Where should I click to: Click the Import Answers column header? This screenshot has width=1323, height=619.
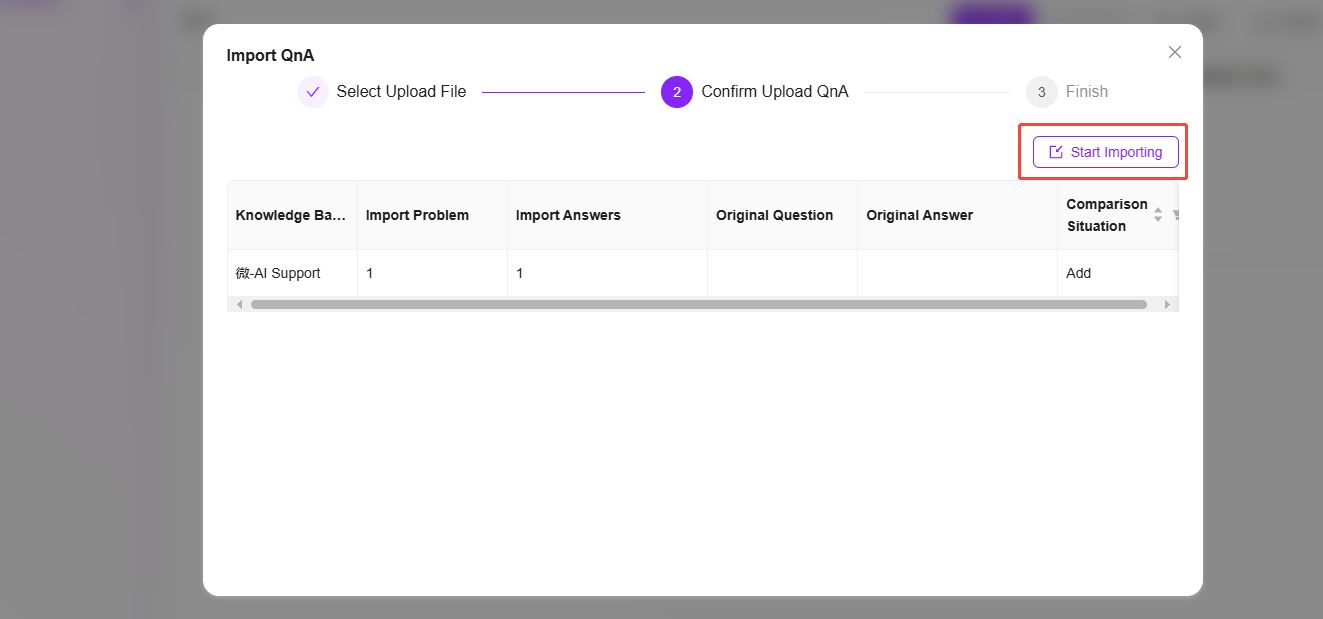(568, 215)
